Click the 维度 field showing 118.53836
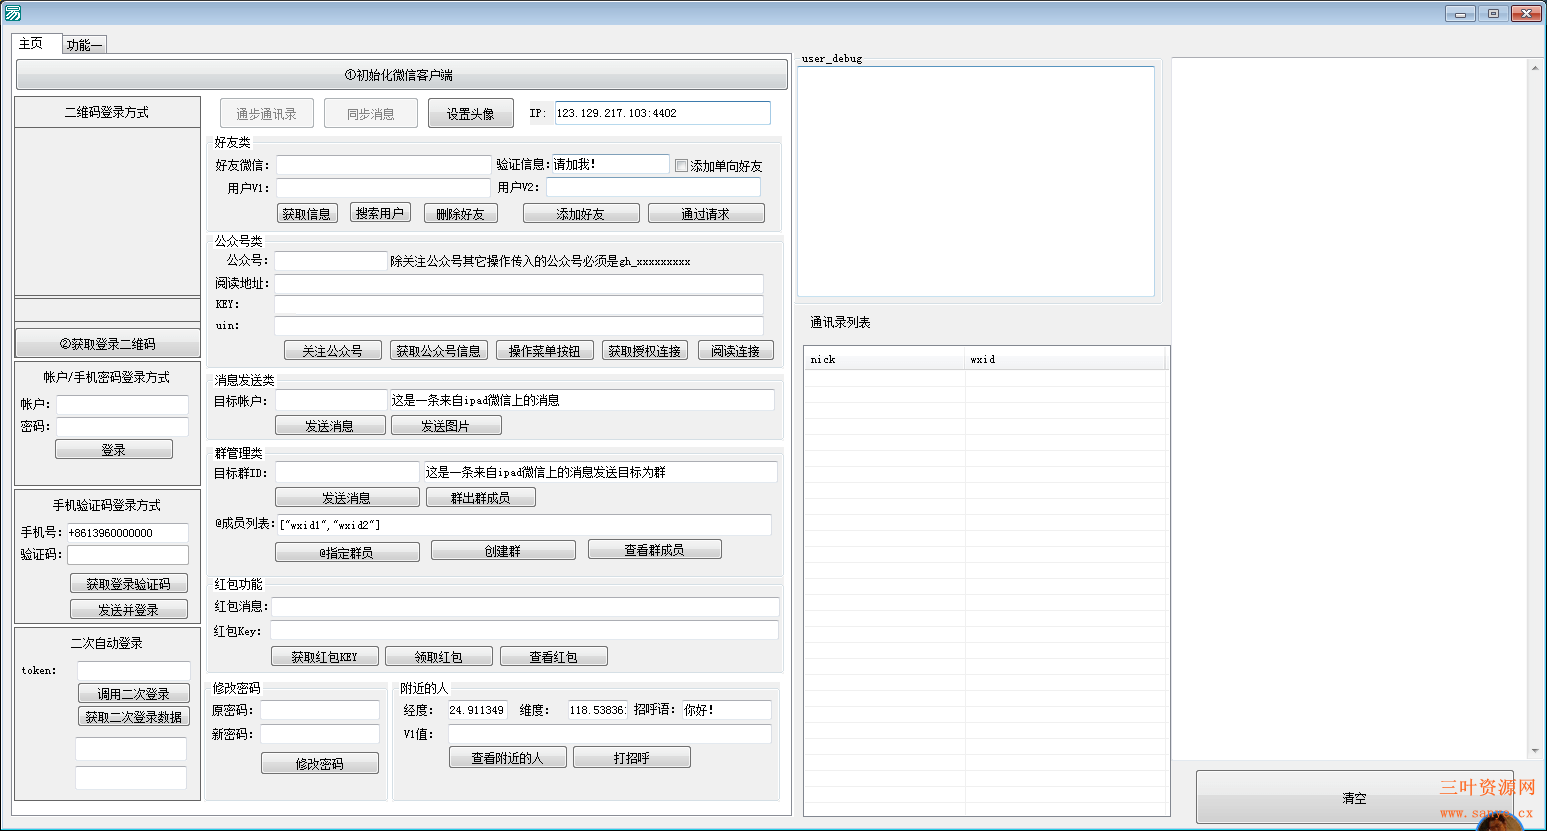 click(x=598, y=710)
